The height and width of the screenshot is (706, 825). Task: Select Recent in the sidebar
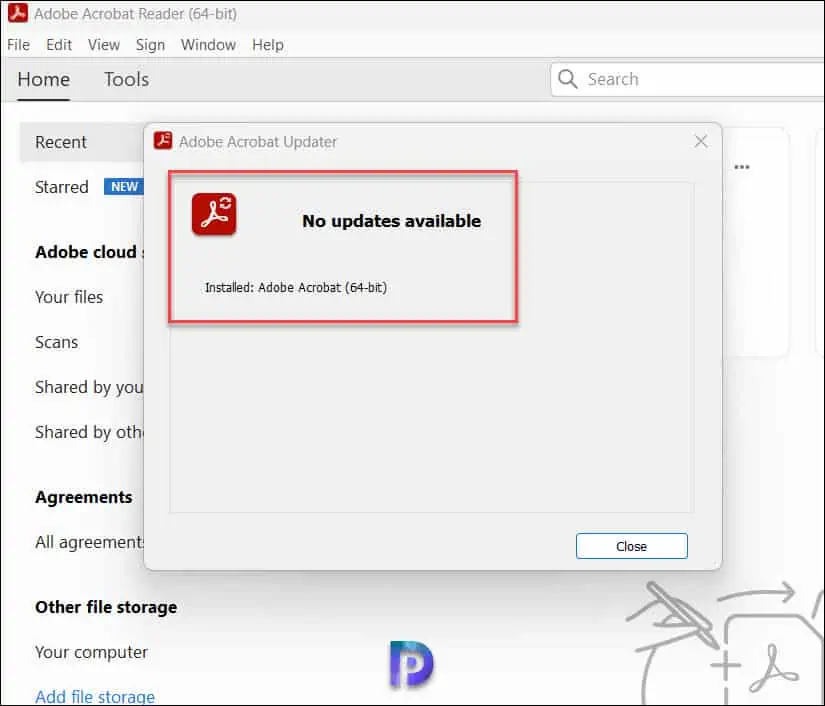point(82,142)
